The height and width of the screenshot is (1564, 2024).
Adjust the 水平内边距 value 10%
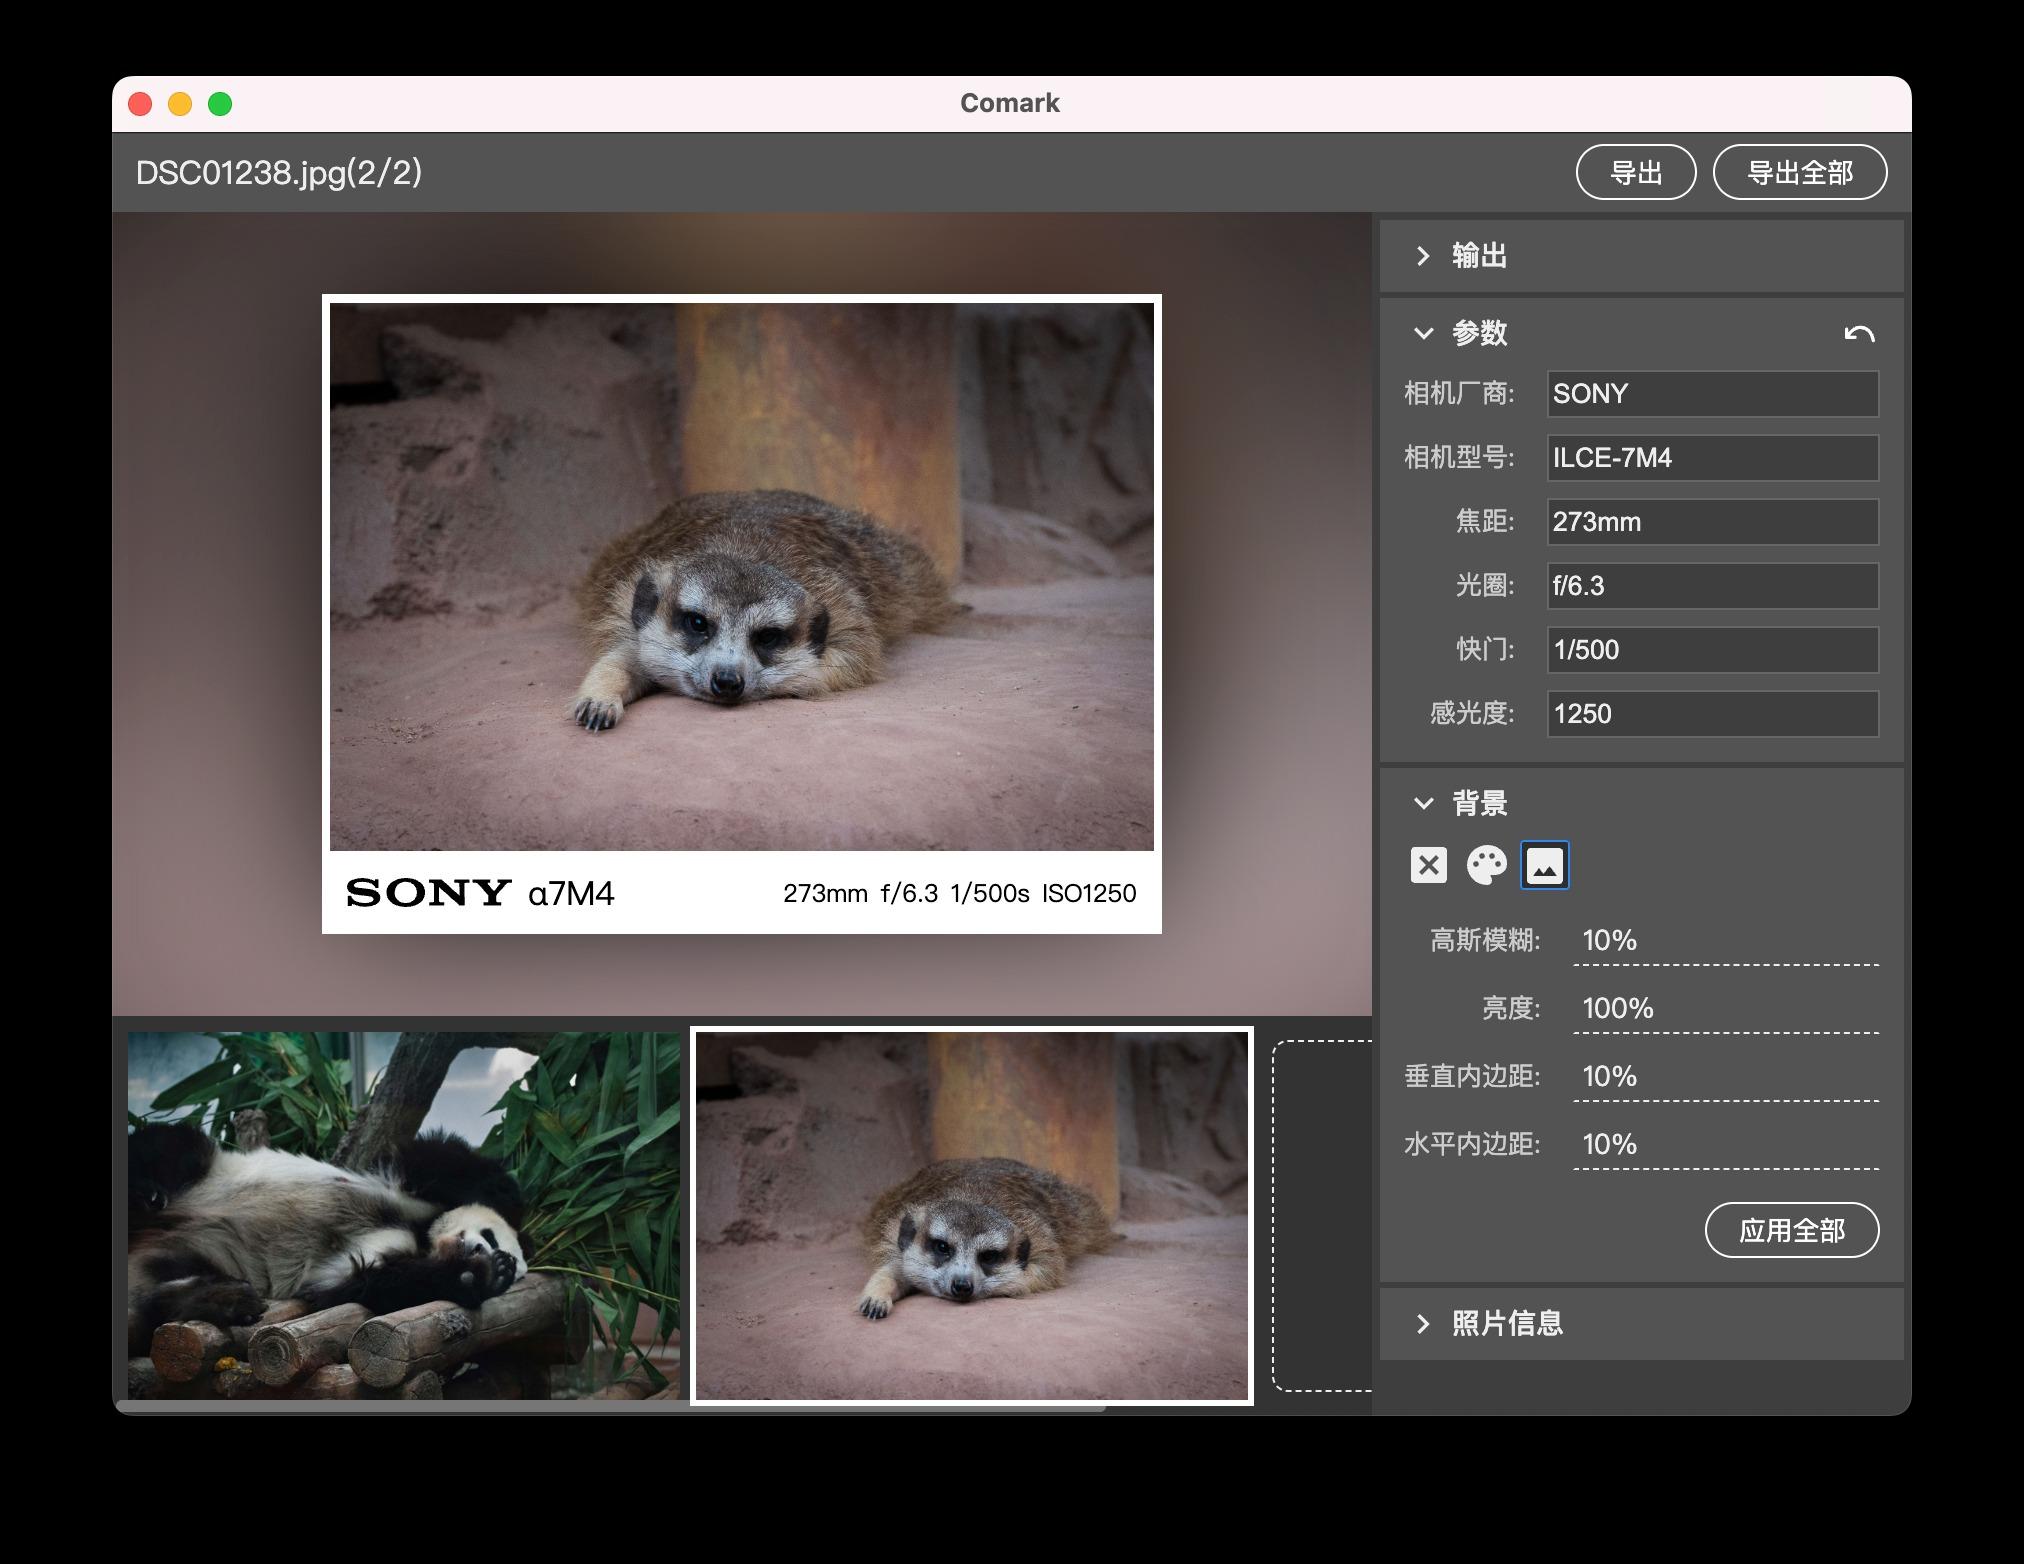coord(1726,1145)
